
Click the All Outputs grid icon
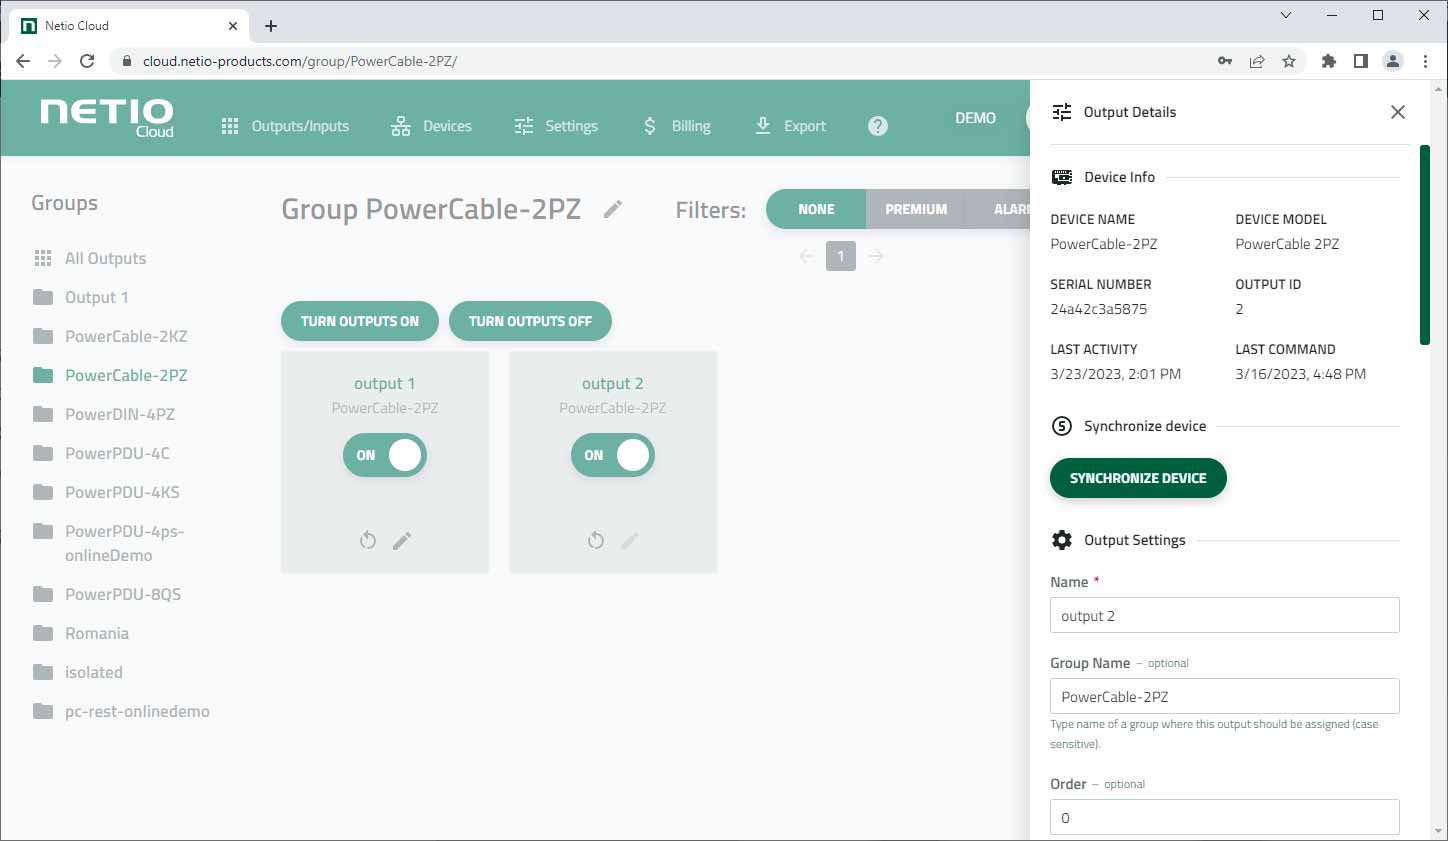click(43, 258)
